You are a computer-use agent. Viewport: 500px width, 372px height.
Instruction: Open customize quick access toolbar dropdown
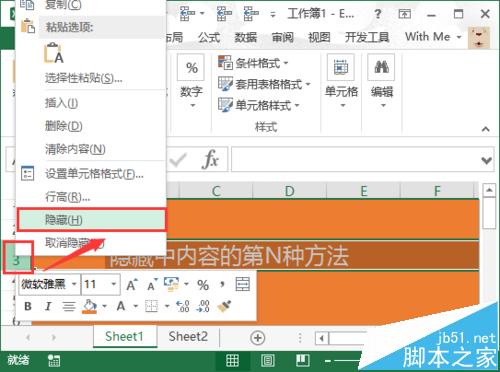pos(273,15)
